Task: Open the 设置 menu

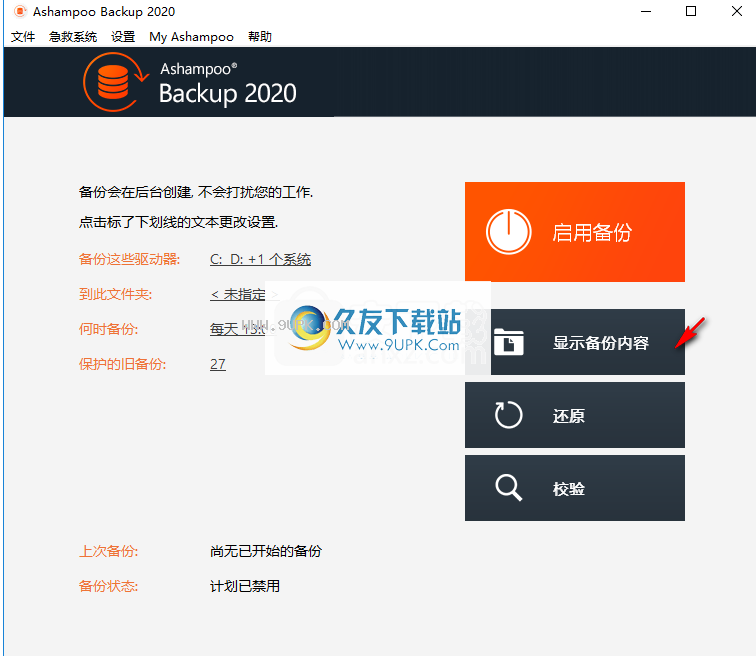Action: click(123, 37)
